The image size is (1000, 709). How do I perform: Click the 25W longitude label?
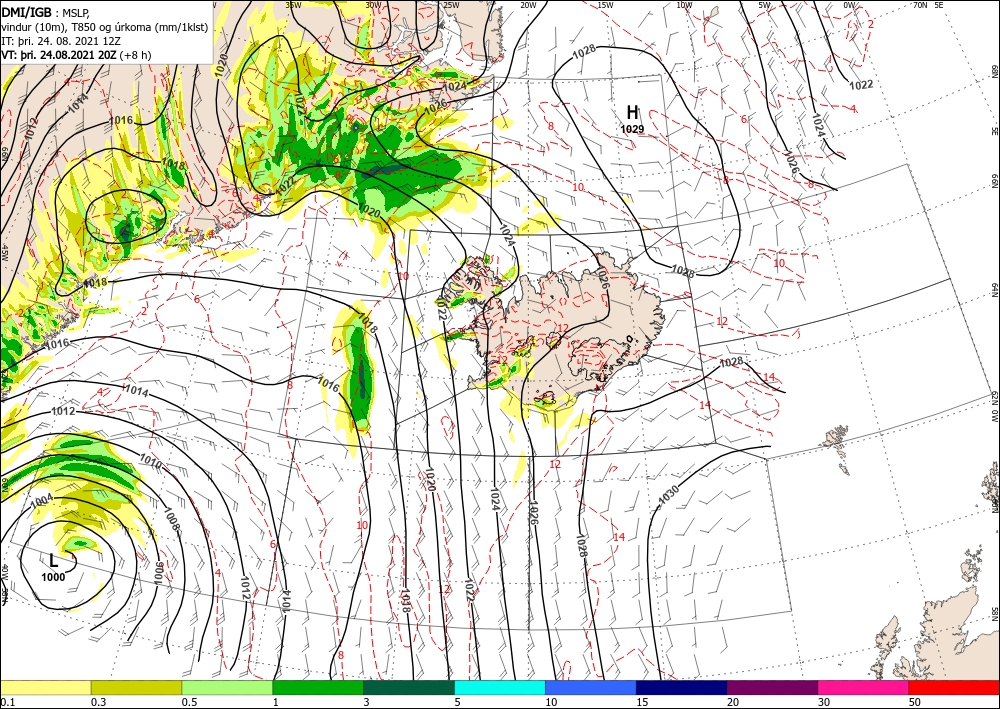coord(451,5)
